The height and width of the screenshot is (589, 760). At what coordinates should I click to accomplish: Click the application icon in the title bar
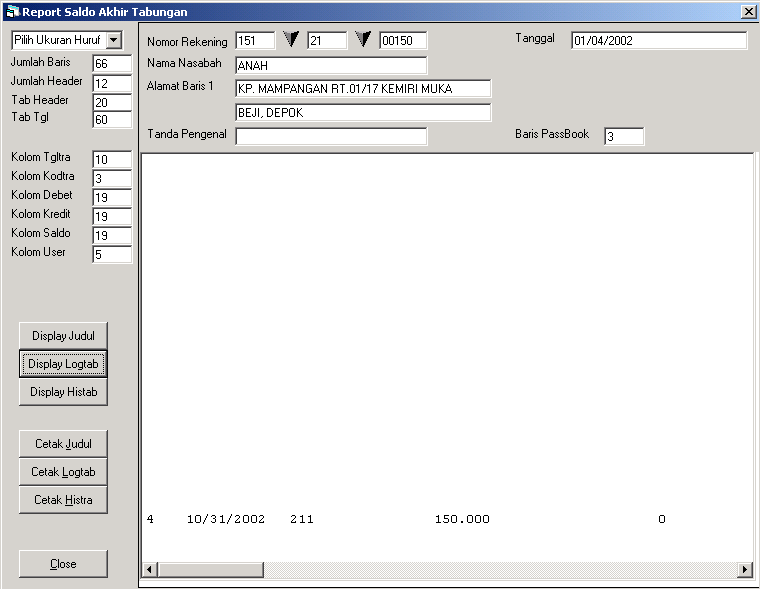13,11
